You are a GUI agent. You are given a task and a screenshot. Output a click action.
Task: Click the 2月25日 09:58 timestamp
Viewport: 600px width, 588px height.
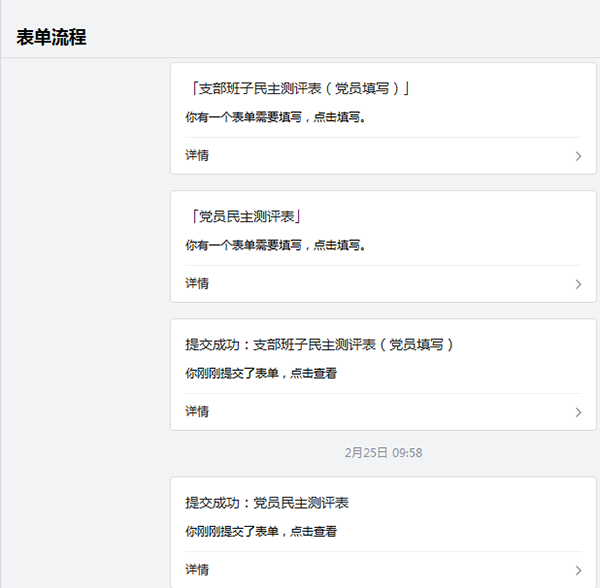pyautogui.click(x=383, y=453)
